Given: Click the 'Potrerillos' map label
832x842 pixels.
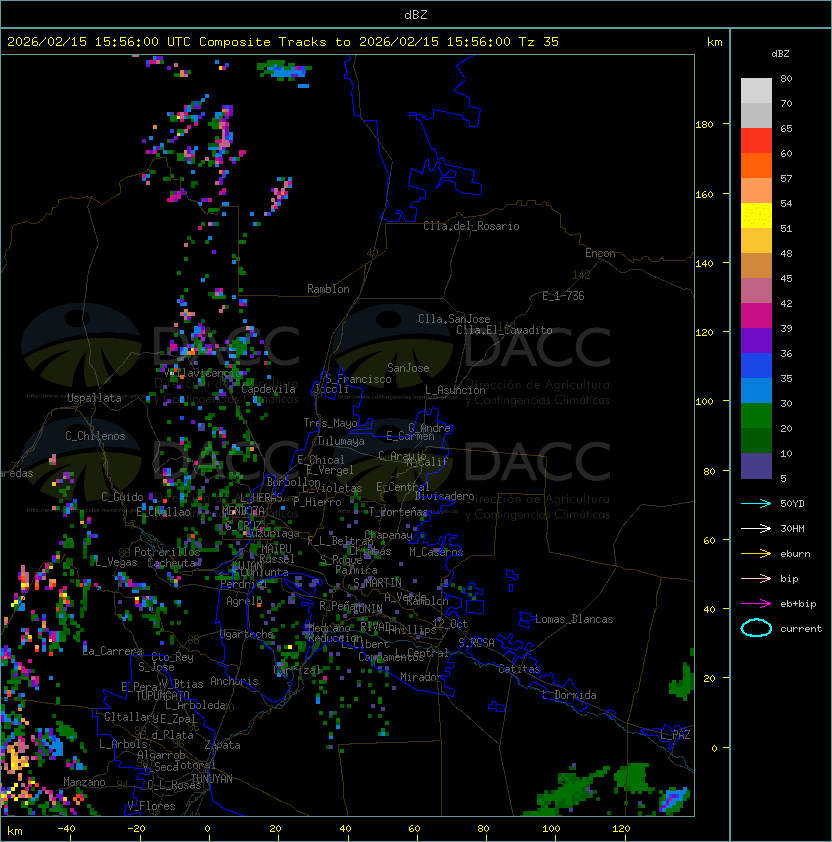Looking at the screenshot, I should click(x=167, y=552).
